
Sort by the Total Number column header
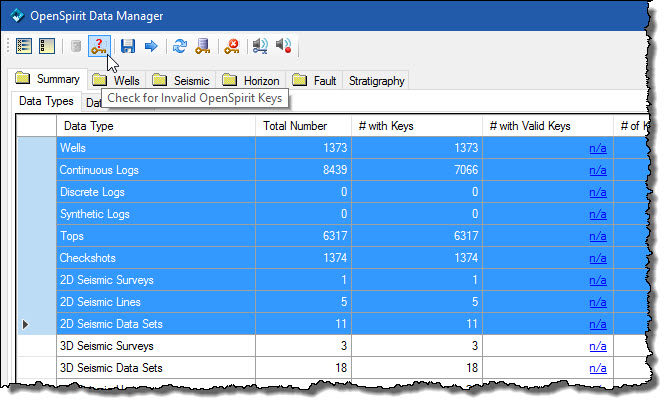click(x=304, y=126)
